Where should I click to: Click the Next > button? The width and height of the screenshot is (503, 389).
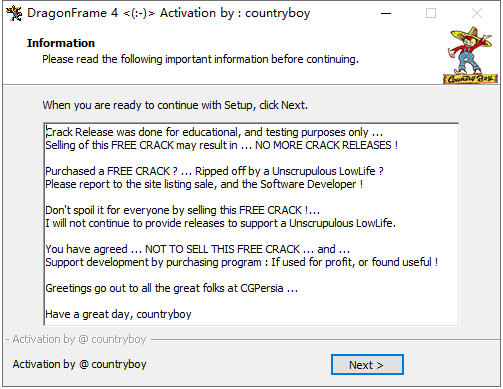(367, 365)
